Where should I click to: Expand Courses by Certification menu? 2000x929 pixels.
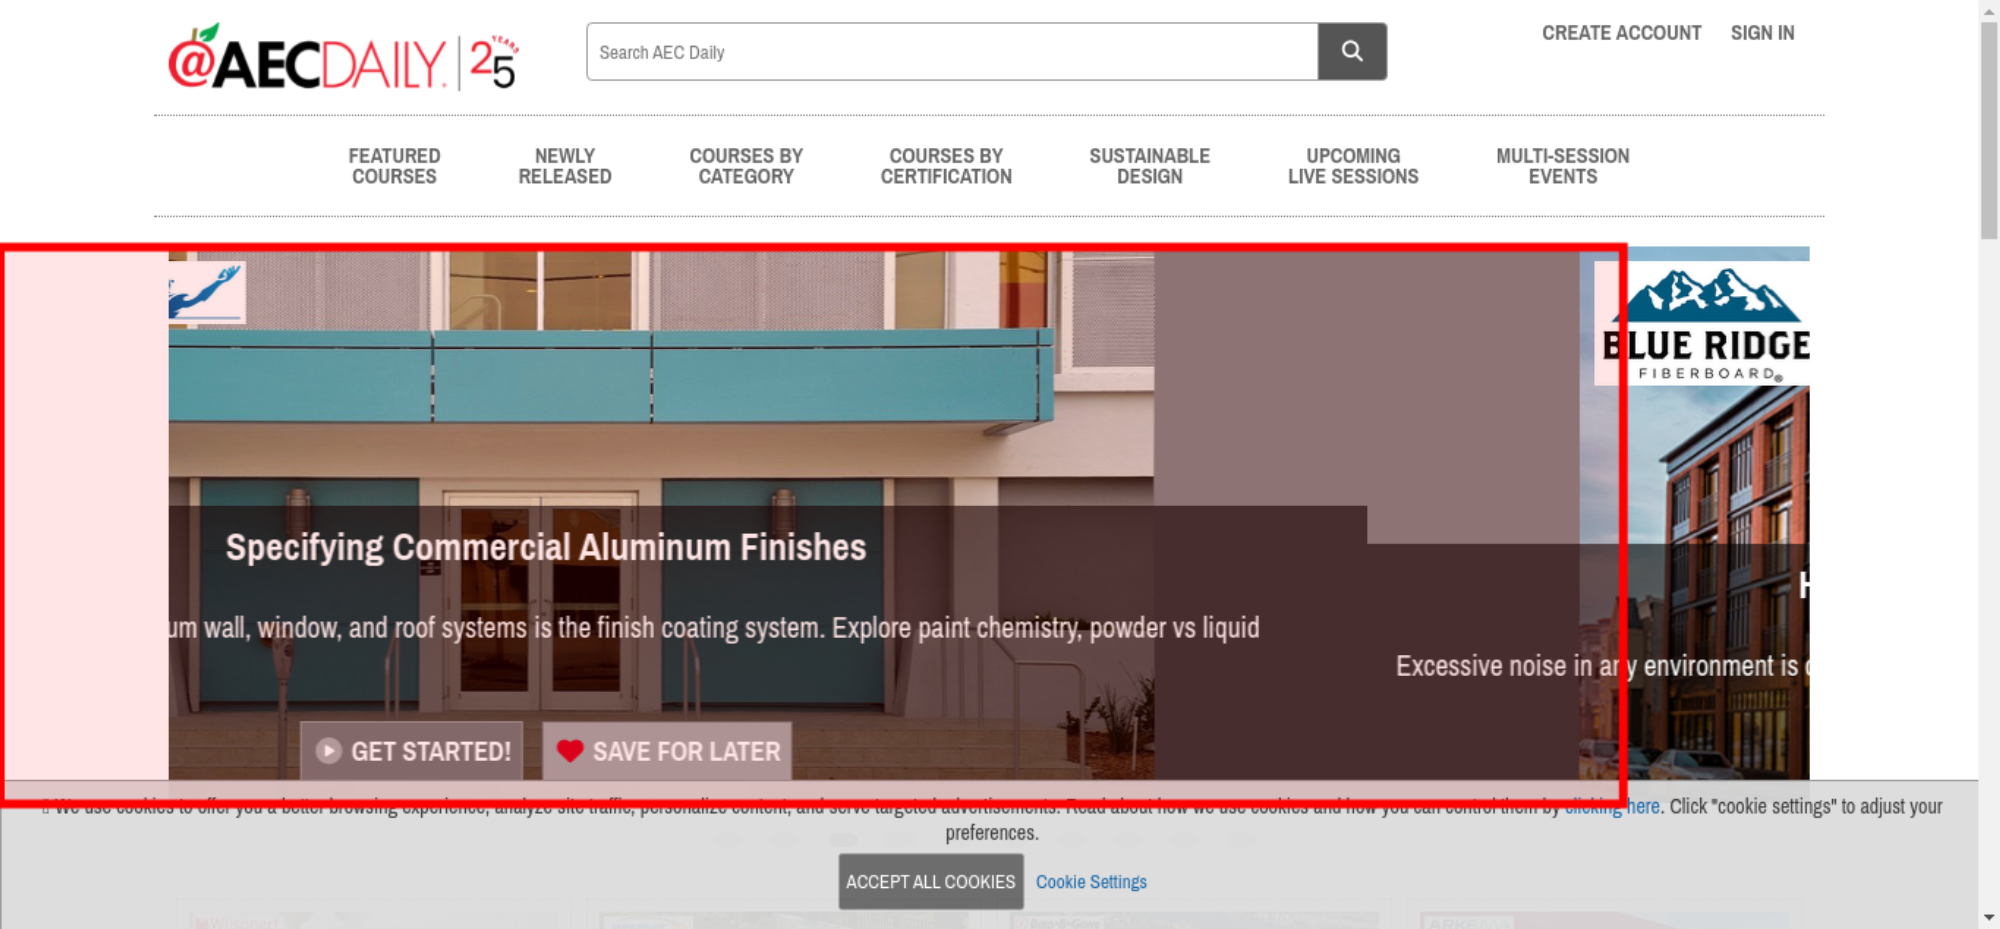pos(945,166)
